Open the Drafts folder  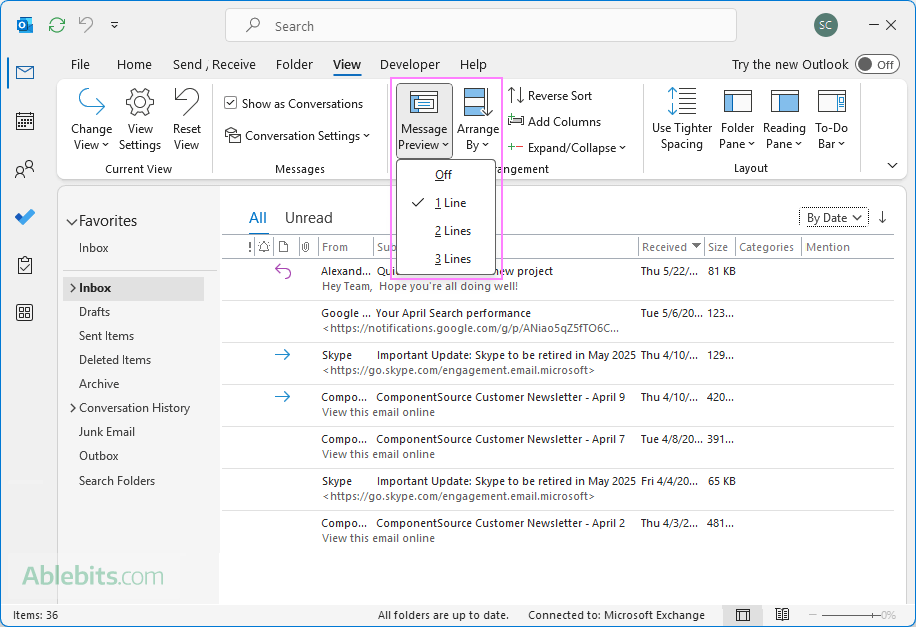[x=94, y=311]
